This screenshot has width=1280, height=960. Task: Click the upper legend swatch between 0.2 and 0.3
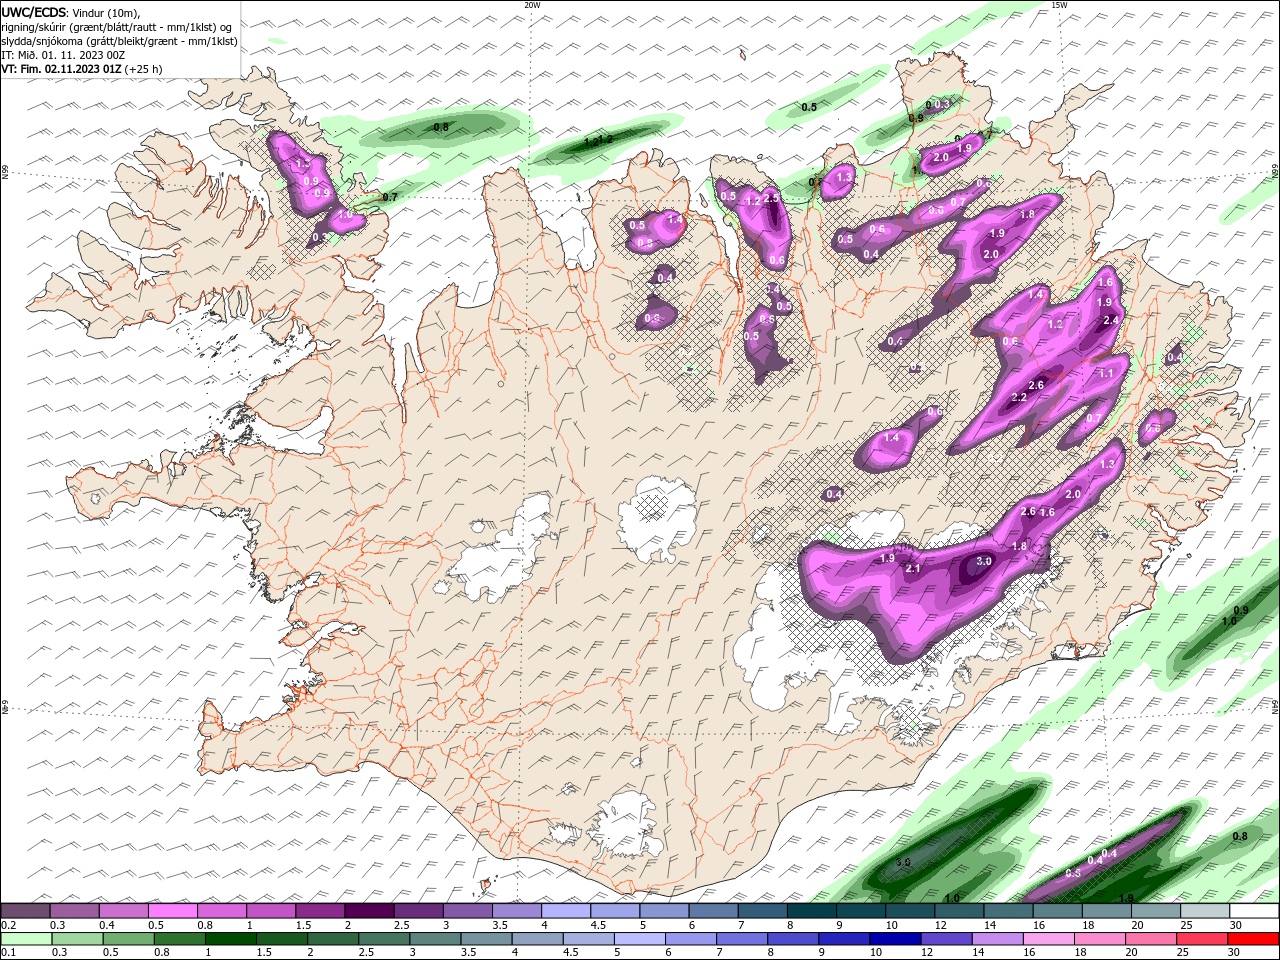click(x=26, y=911)
